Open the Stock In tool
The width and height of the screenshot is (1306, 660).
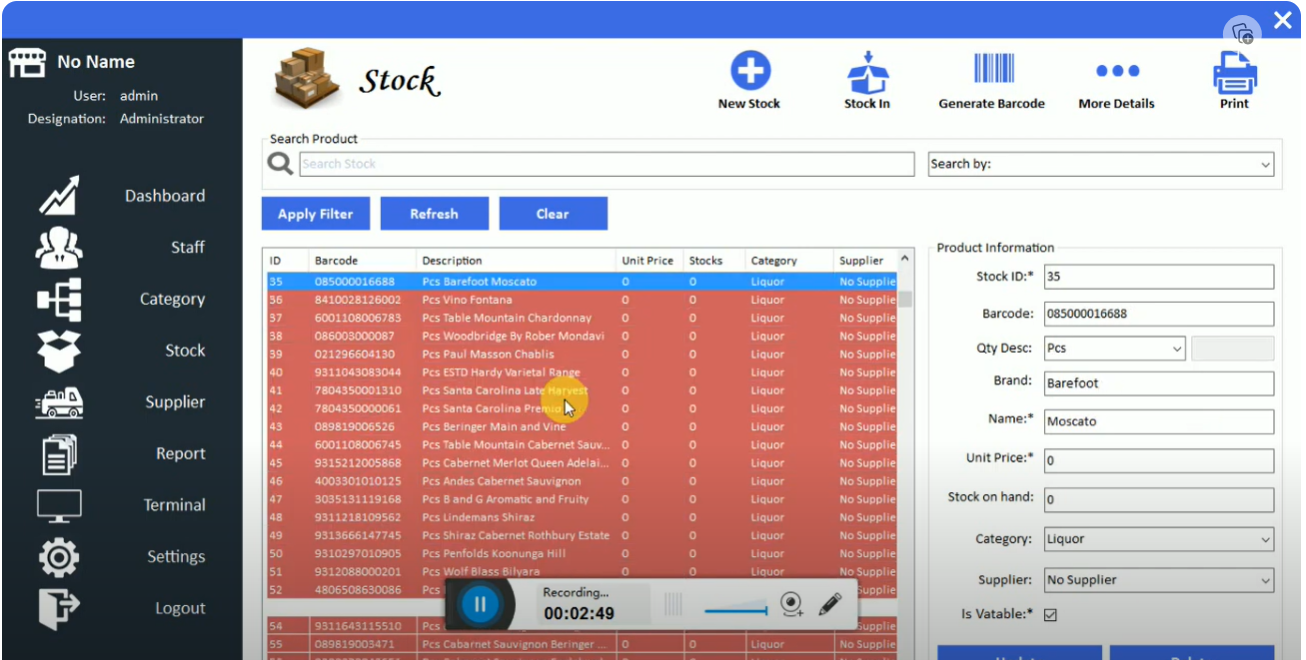tap(866, 78)
